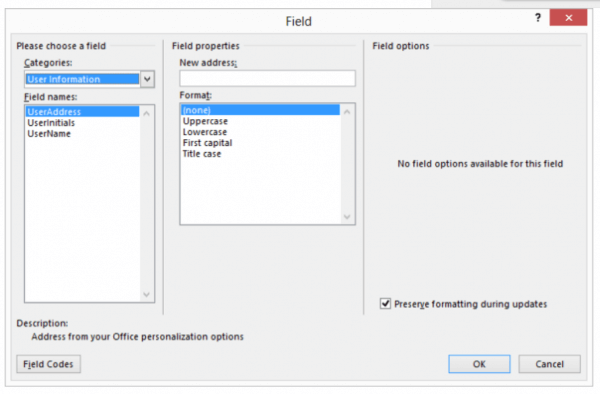Choose Title case format
Image resolution: width=600 pixels, height=394 pixels.
tap(202, 154)
